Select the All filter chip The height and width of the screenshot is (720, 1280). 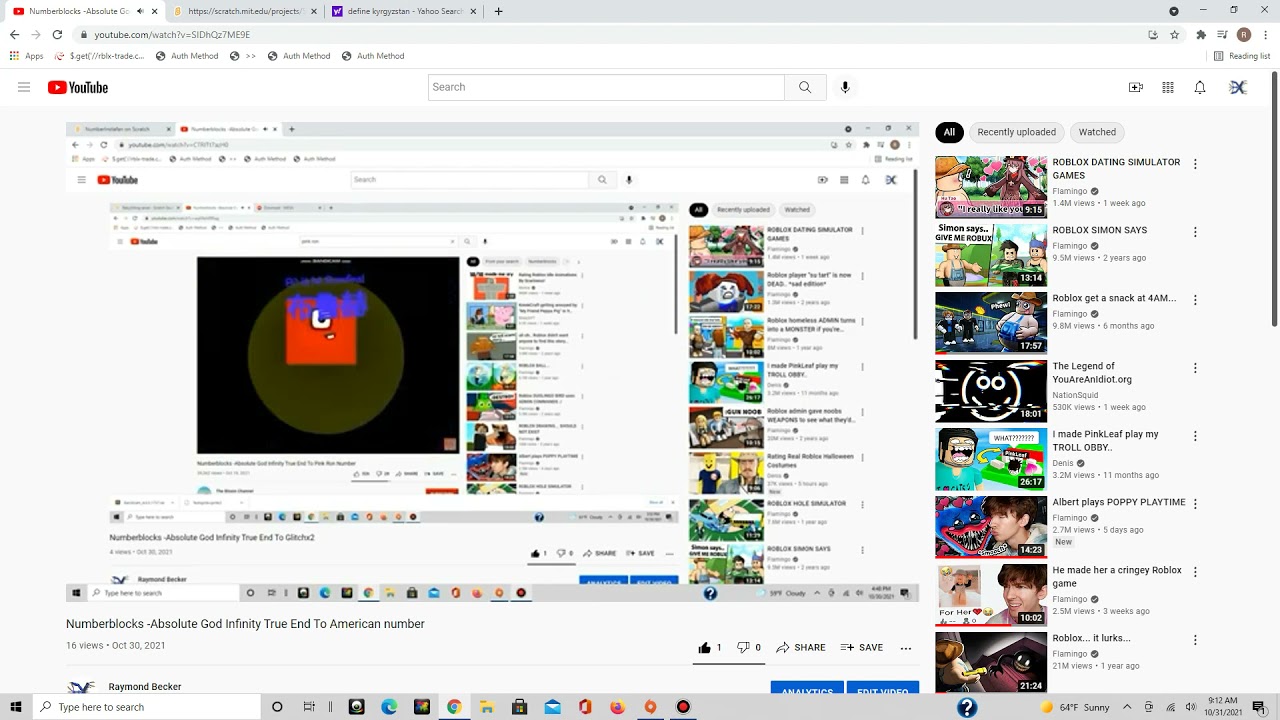point(949,132)
